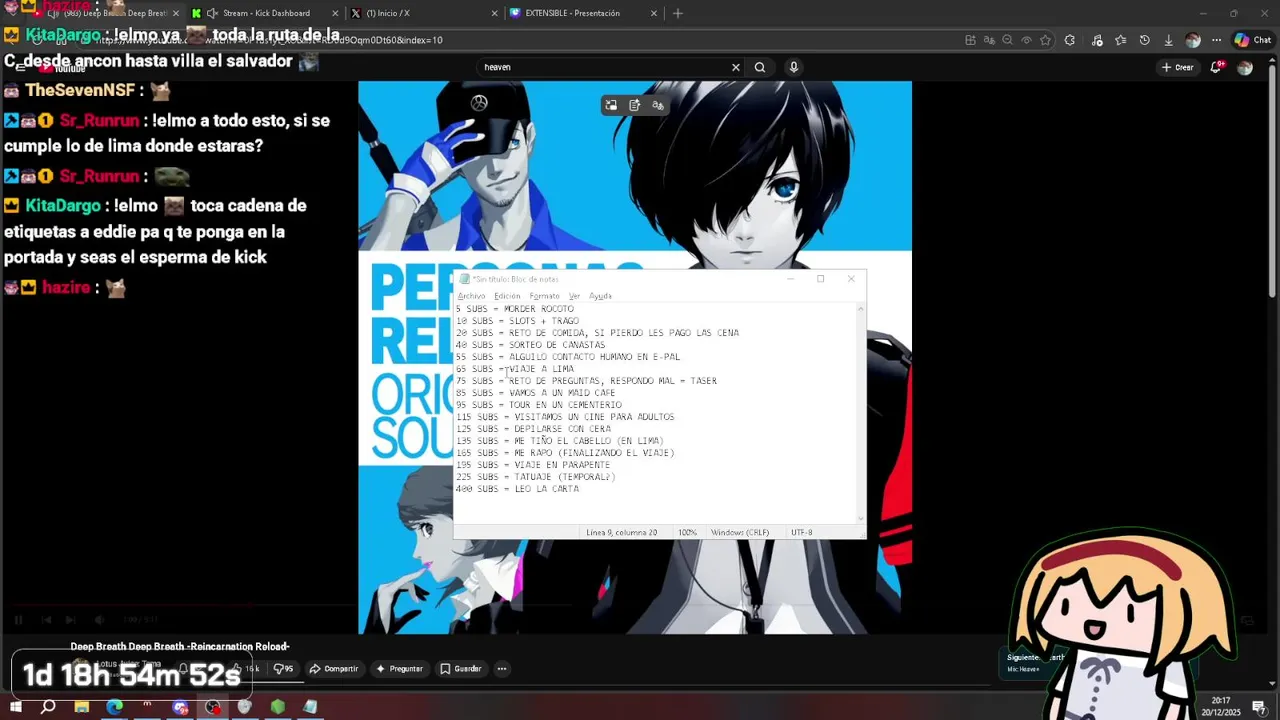Click the 100% zoom in Notepad status bar
Viewport: 1280px width, 720px height.
tap(687, 533)
